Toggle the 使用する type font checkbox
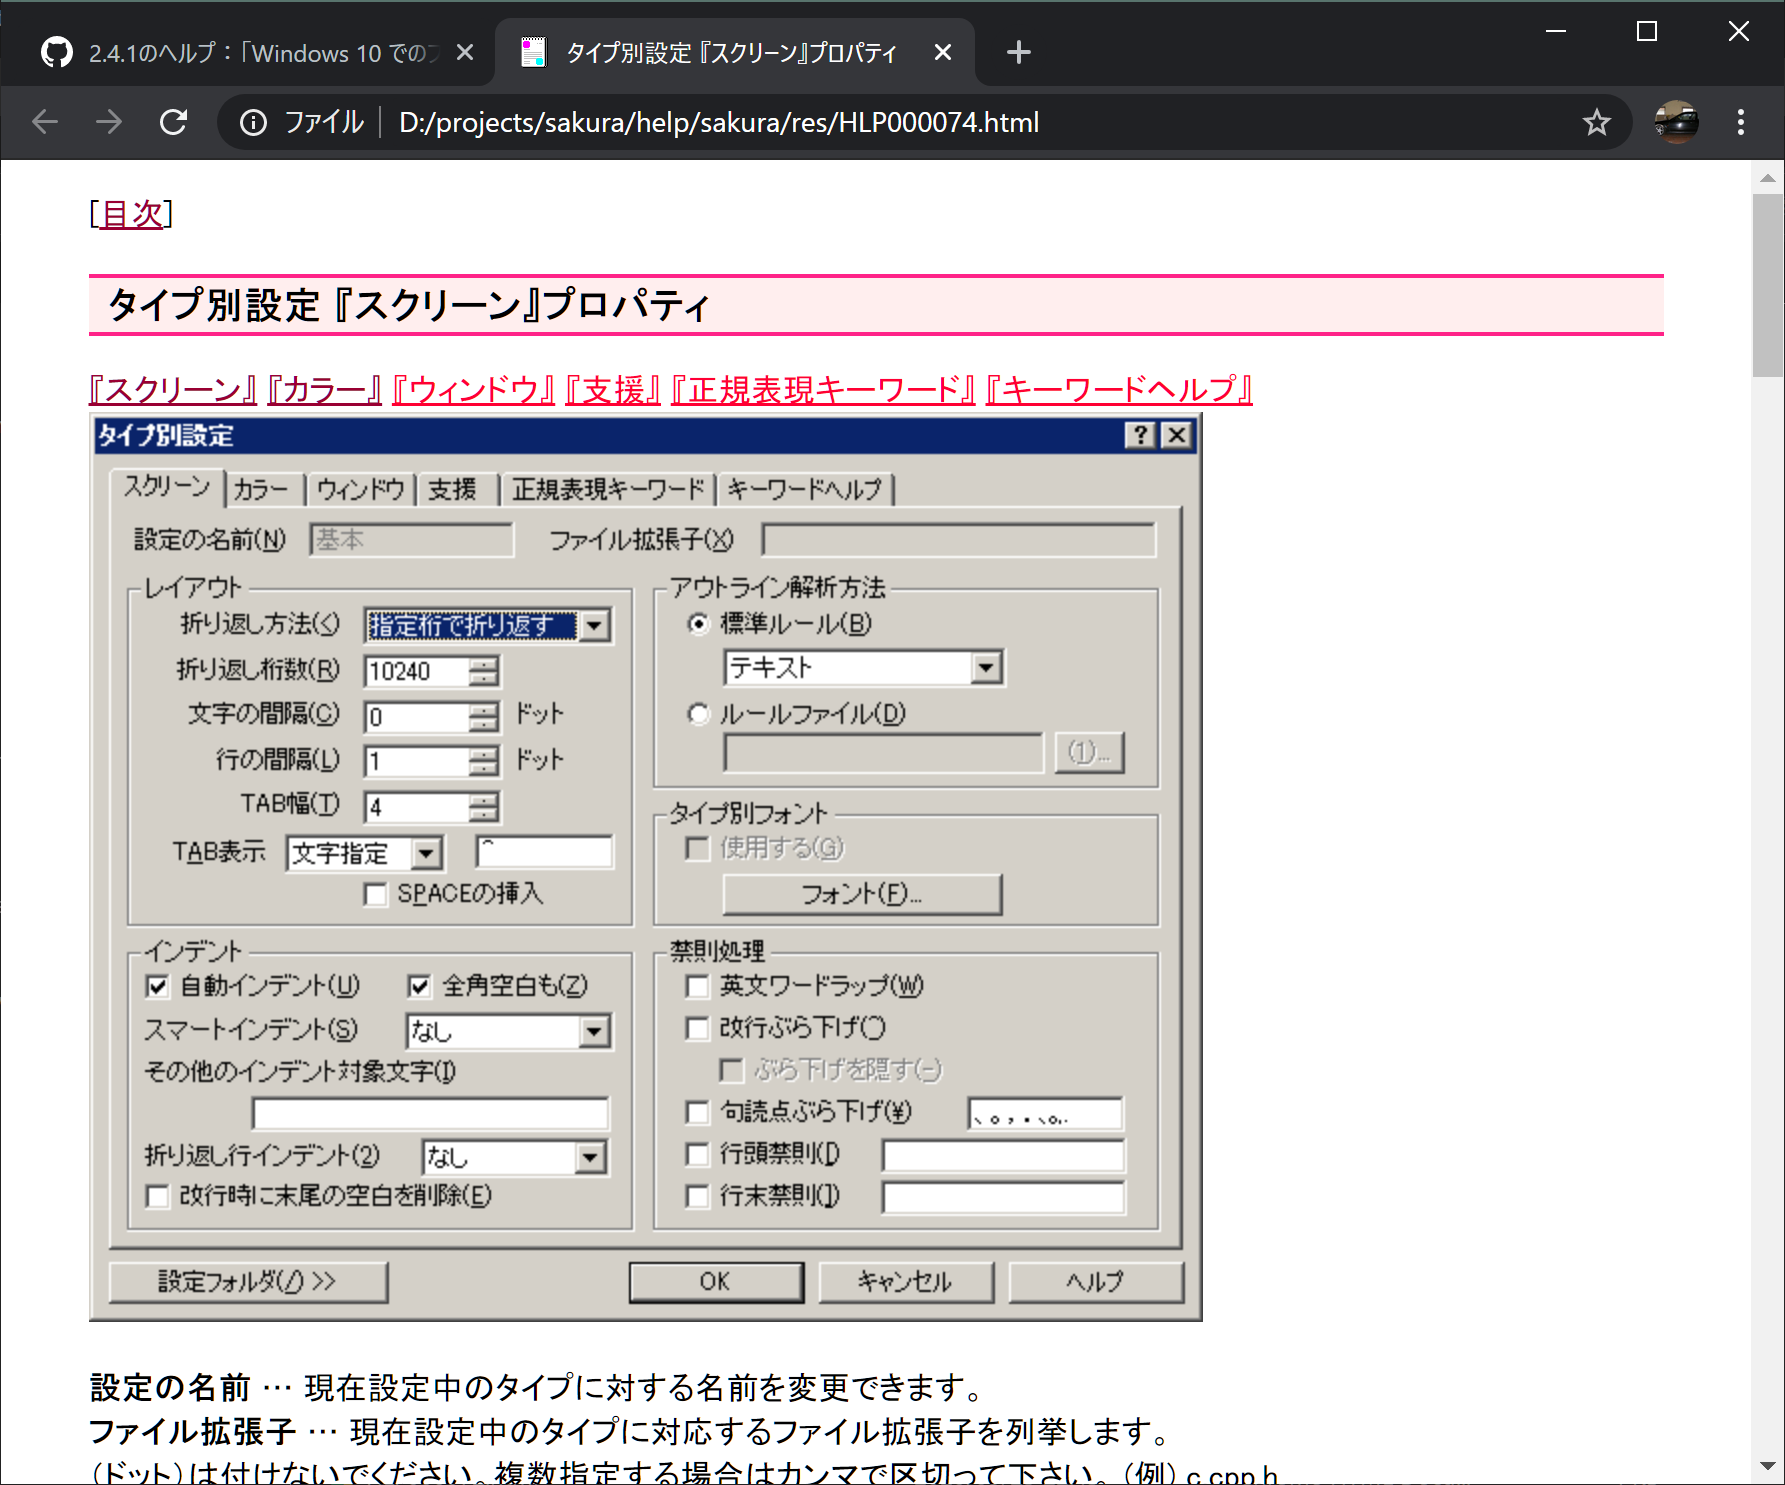Viewport: 1785px width, 1485px height. [697, 849]
